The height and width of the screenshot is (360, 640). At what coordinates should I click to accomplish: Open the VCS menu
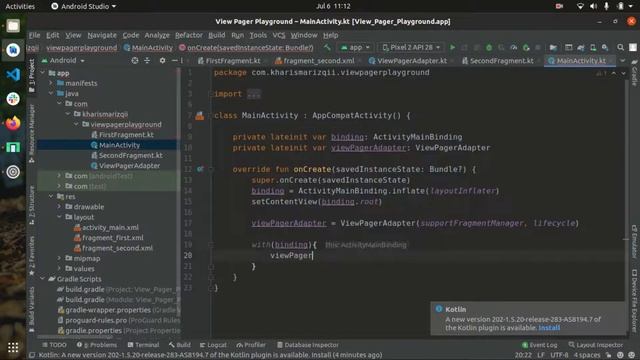tap(279, 35)
